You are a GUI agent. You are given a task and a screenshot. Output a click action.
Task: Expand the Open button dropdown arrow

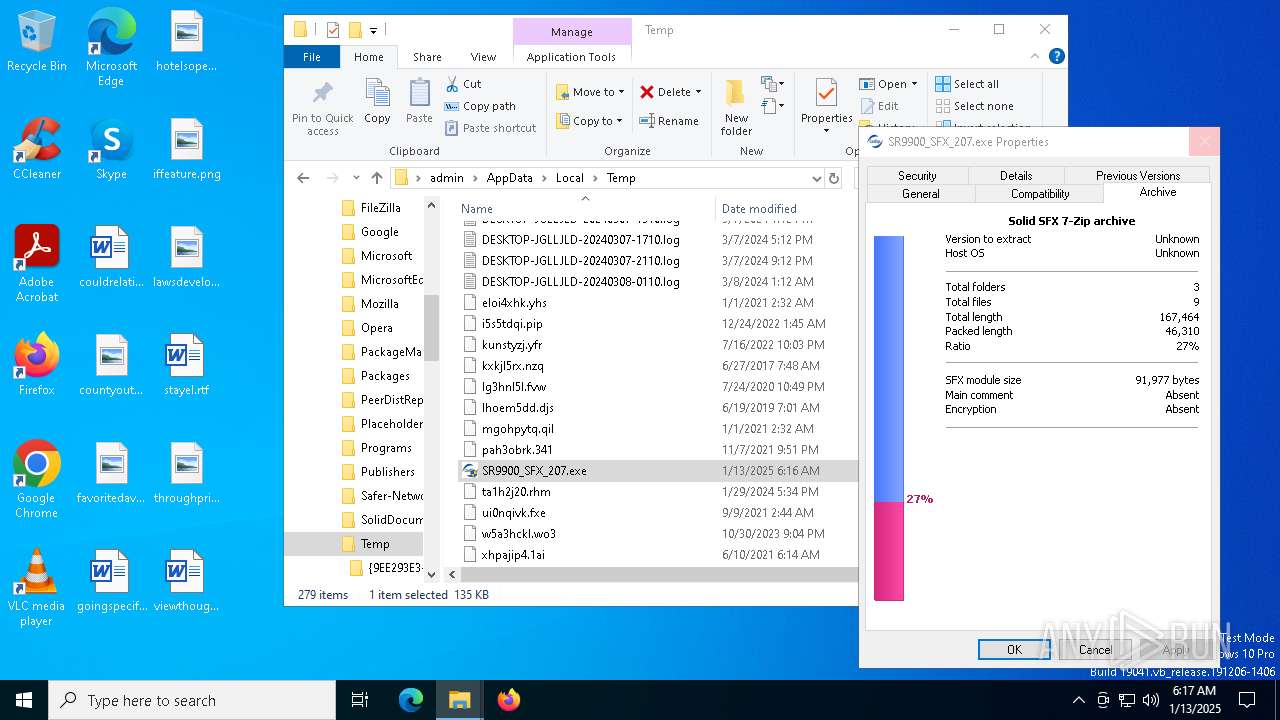913,84
